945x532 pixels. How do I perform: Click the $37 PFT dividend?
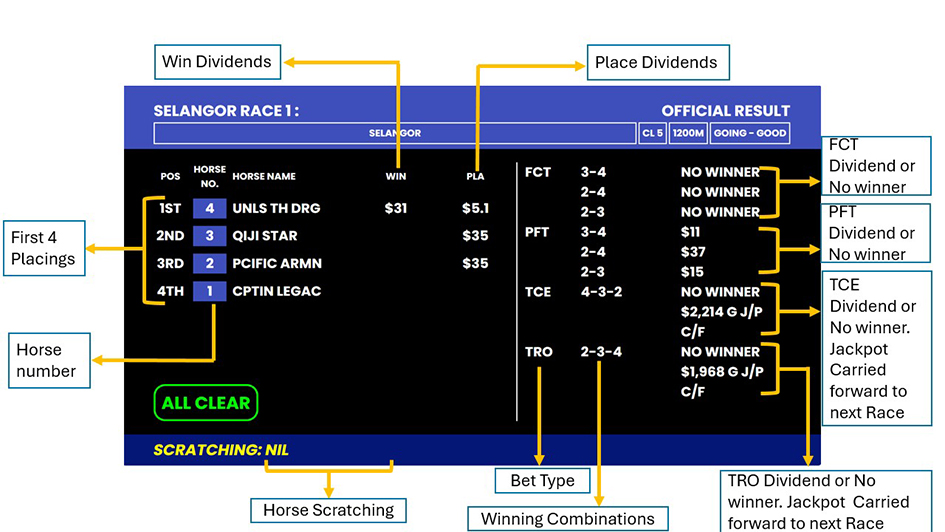tap(693, 252)
